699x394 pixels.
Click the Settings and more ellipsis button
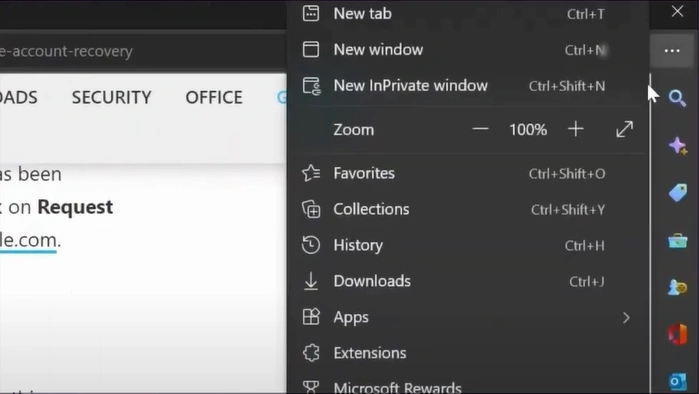[672, 51]
